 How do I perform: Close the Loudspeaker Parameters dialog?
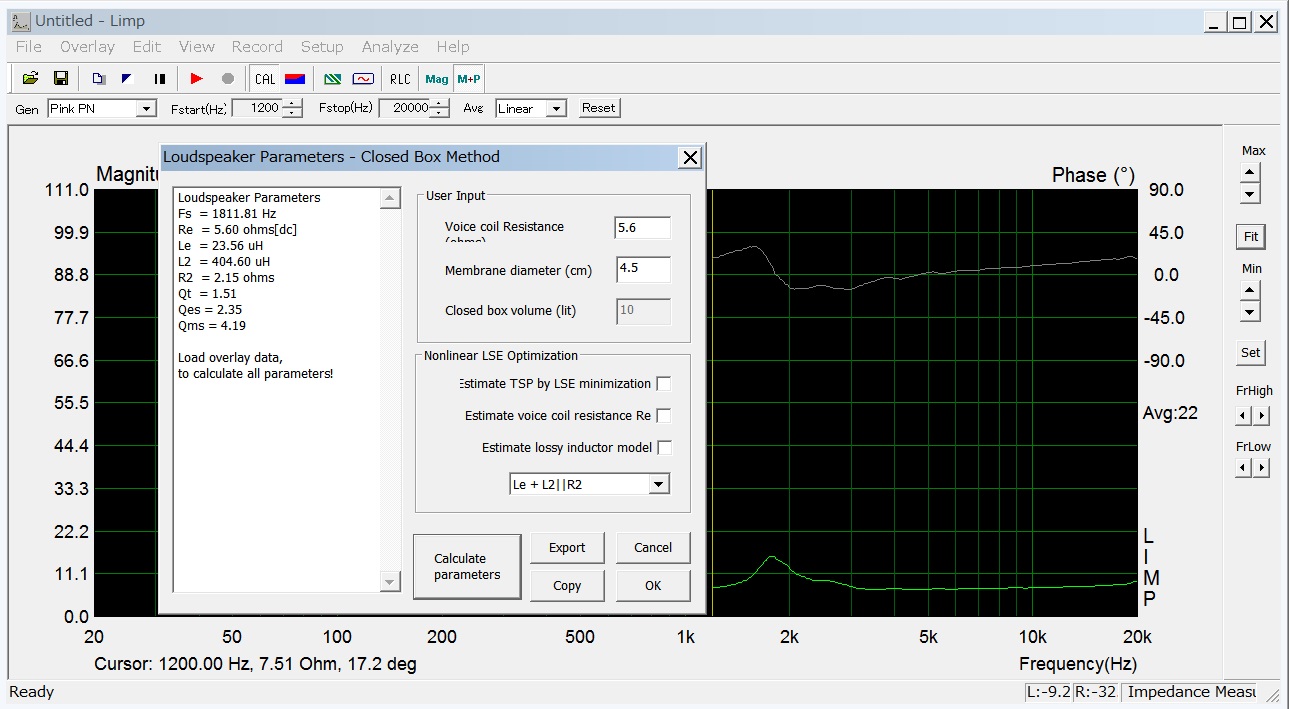[x=689, y=157]
